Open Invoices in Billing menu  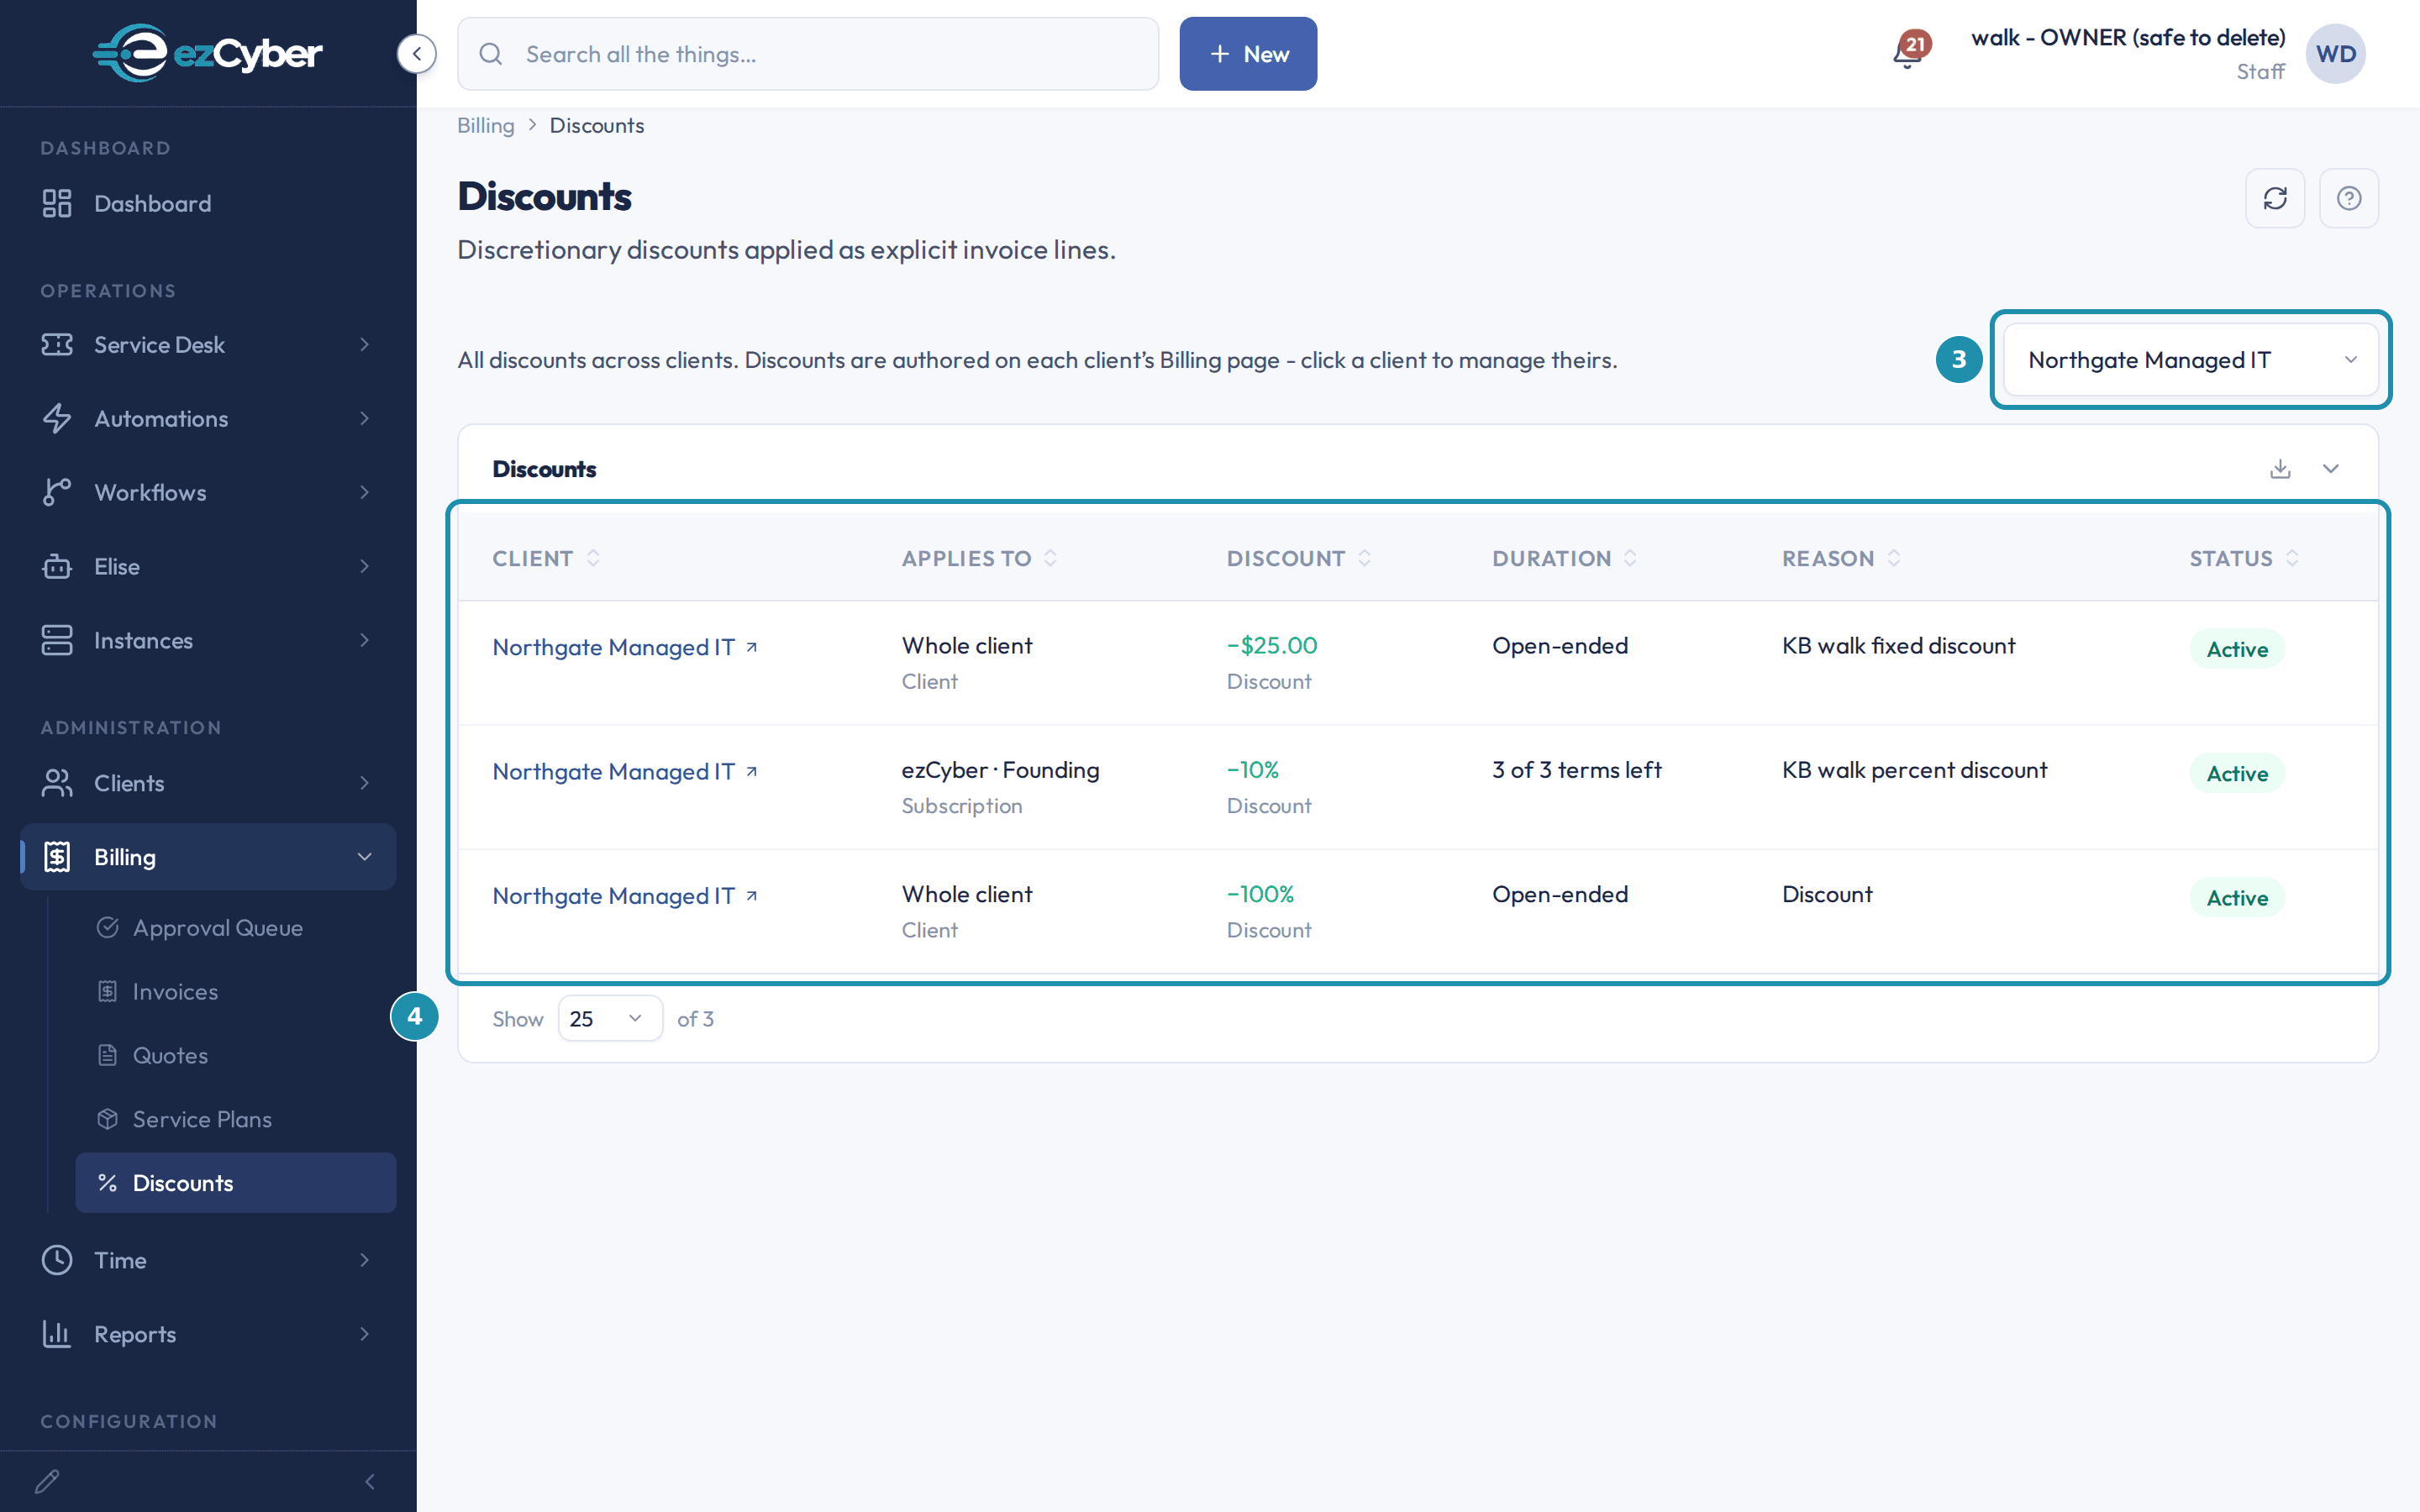point(236,992)
